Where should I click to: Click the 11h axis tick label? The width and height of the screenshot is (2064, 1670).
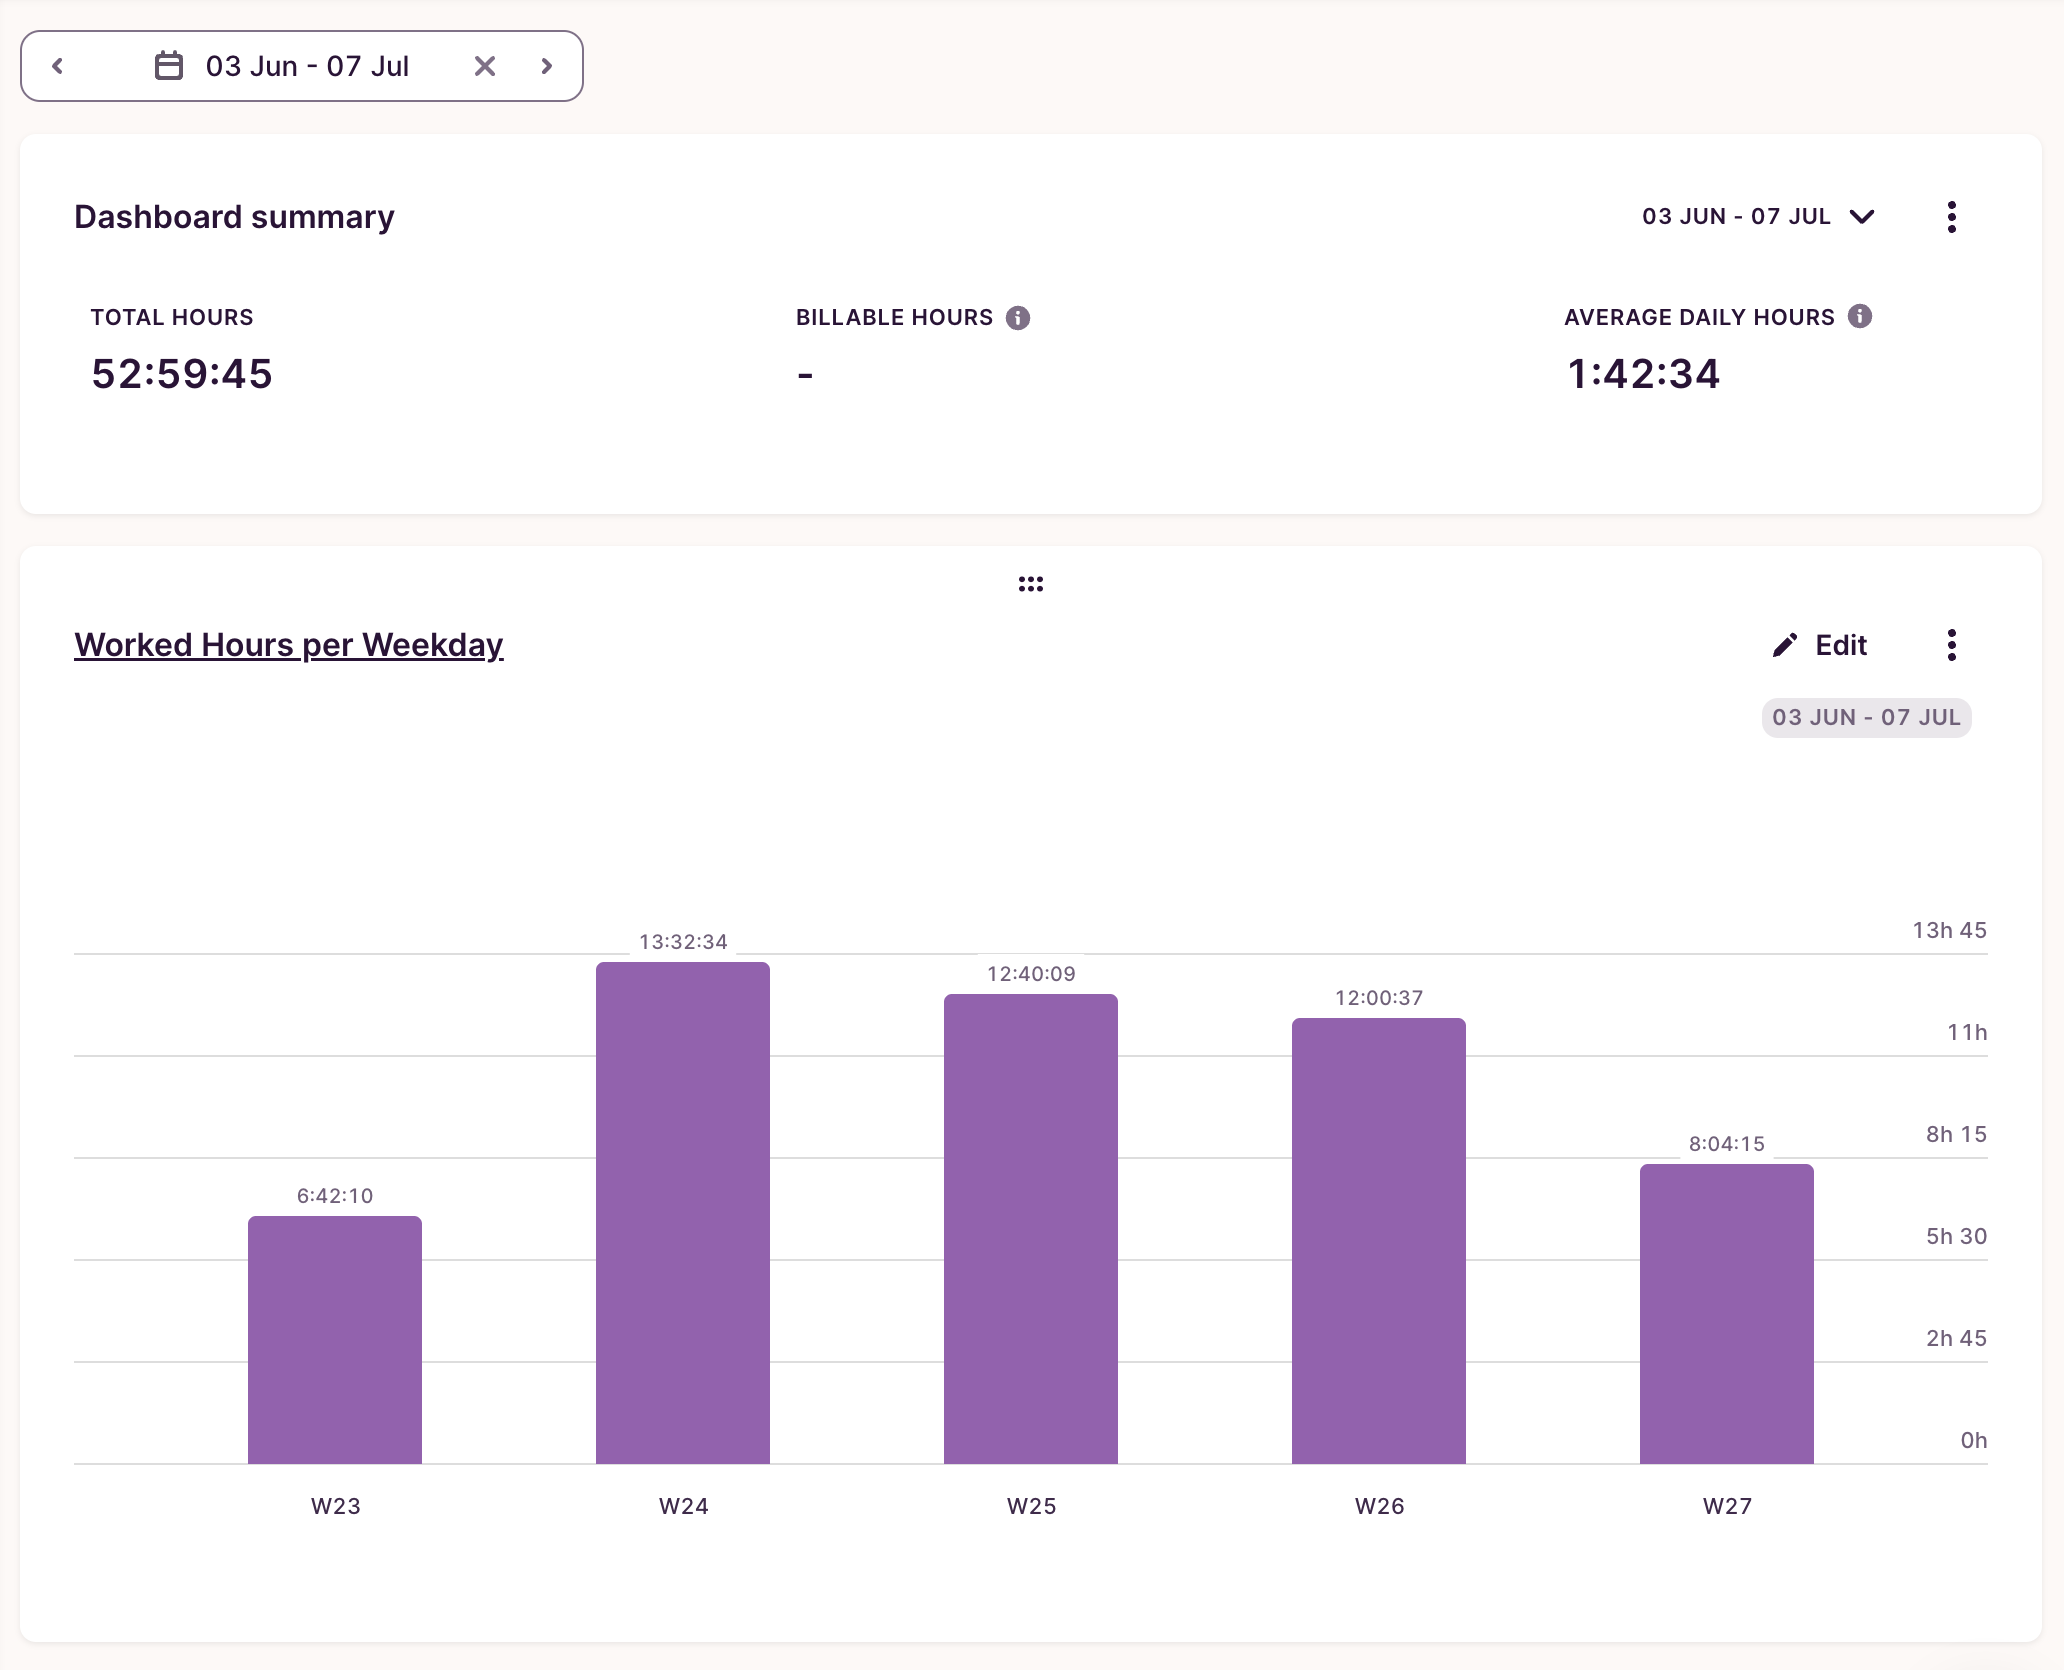(x=1967, y=1032)
